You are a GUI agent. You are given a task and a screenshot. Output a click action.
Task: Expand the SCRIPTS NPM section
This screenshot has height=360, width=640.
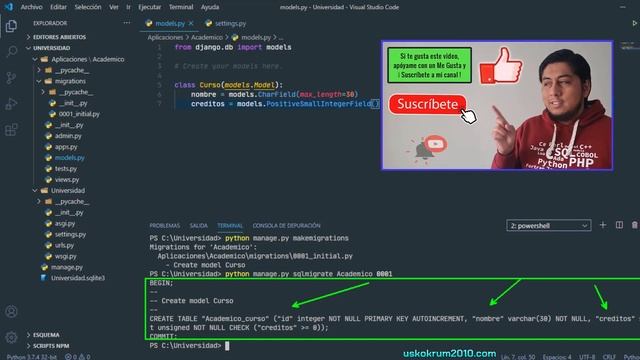point(51,346)
